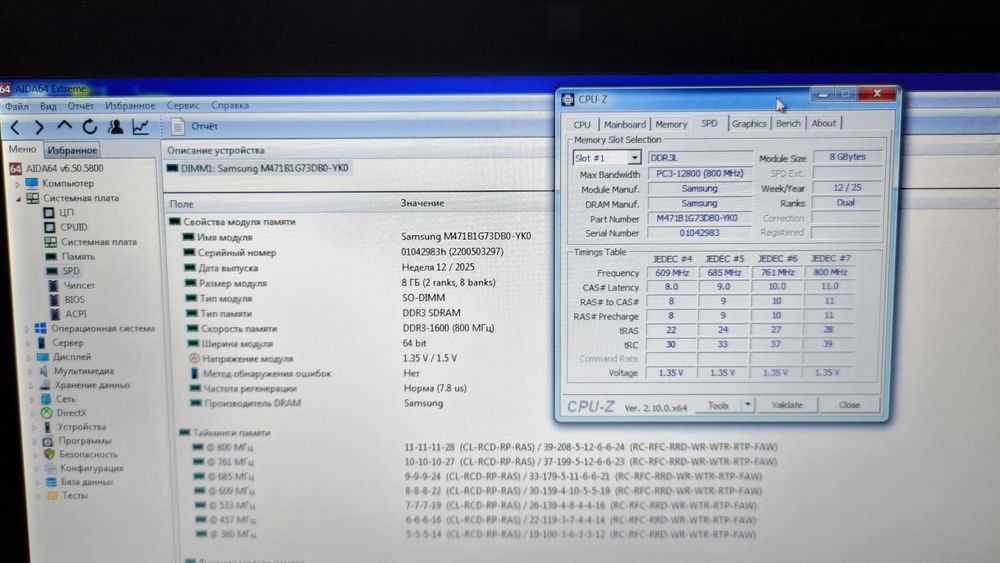The width and height of the screenshot is (1000, 563).
Task: Open Bench tab in CPU-Z
Action: pyautogui.click(x=788, y=123)
